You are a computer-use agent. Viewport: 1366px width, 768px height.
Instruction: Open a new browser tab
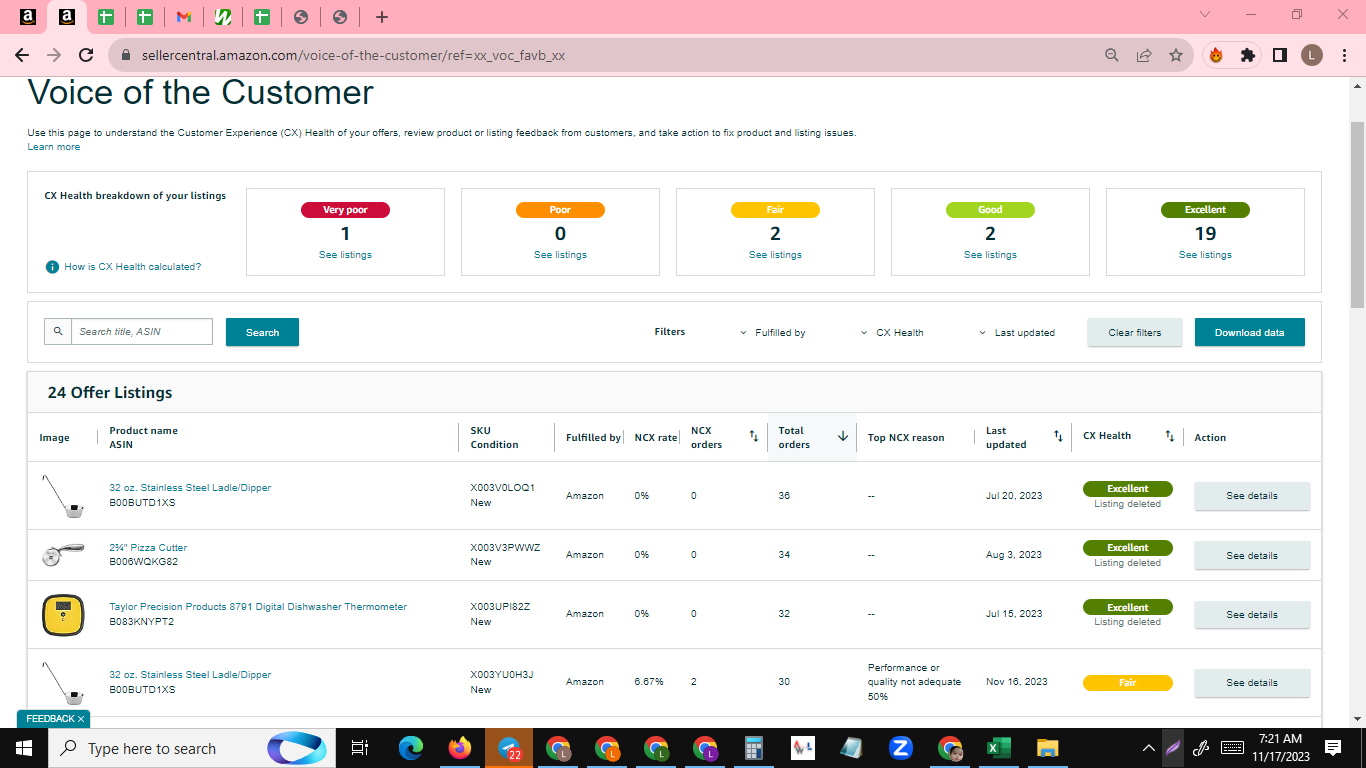click(382, 17)
